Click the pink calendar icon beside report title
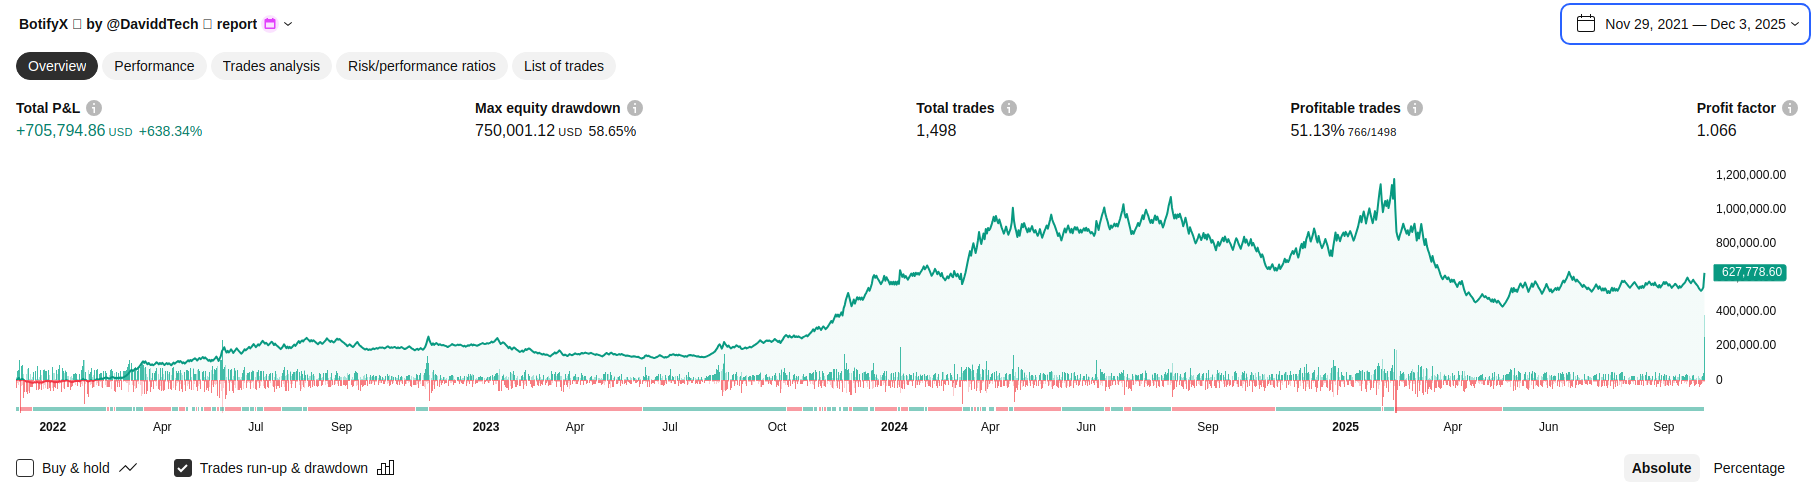 pyautogui.click(x=270, y=24)
